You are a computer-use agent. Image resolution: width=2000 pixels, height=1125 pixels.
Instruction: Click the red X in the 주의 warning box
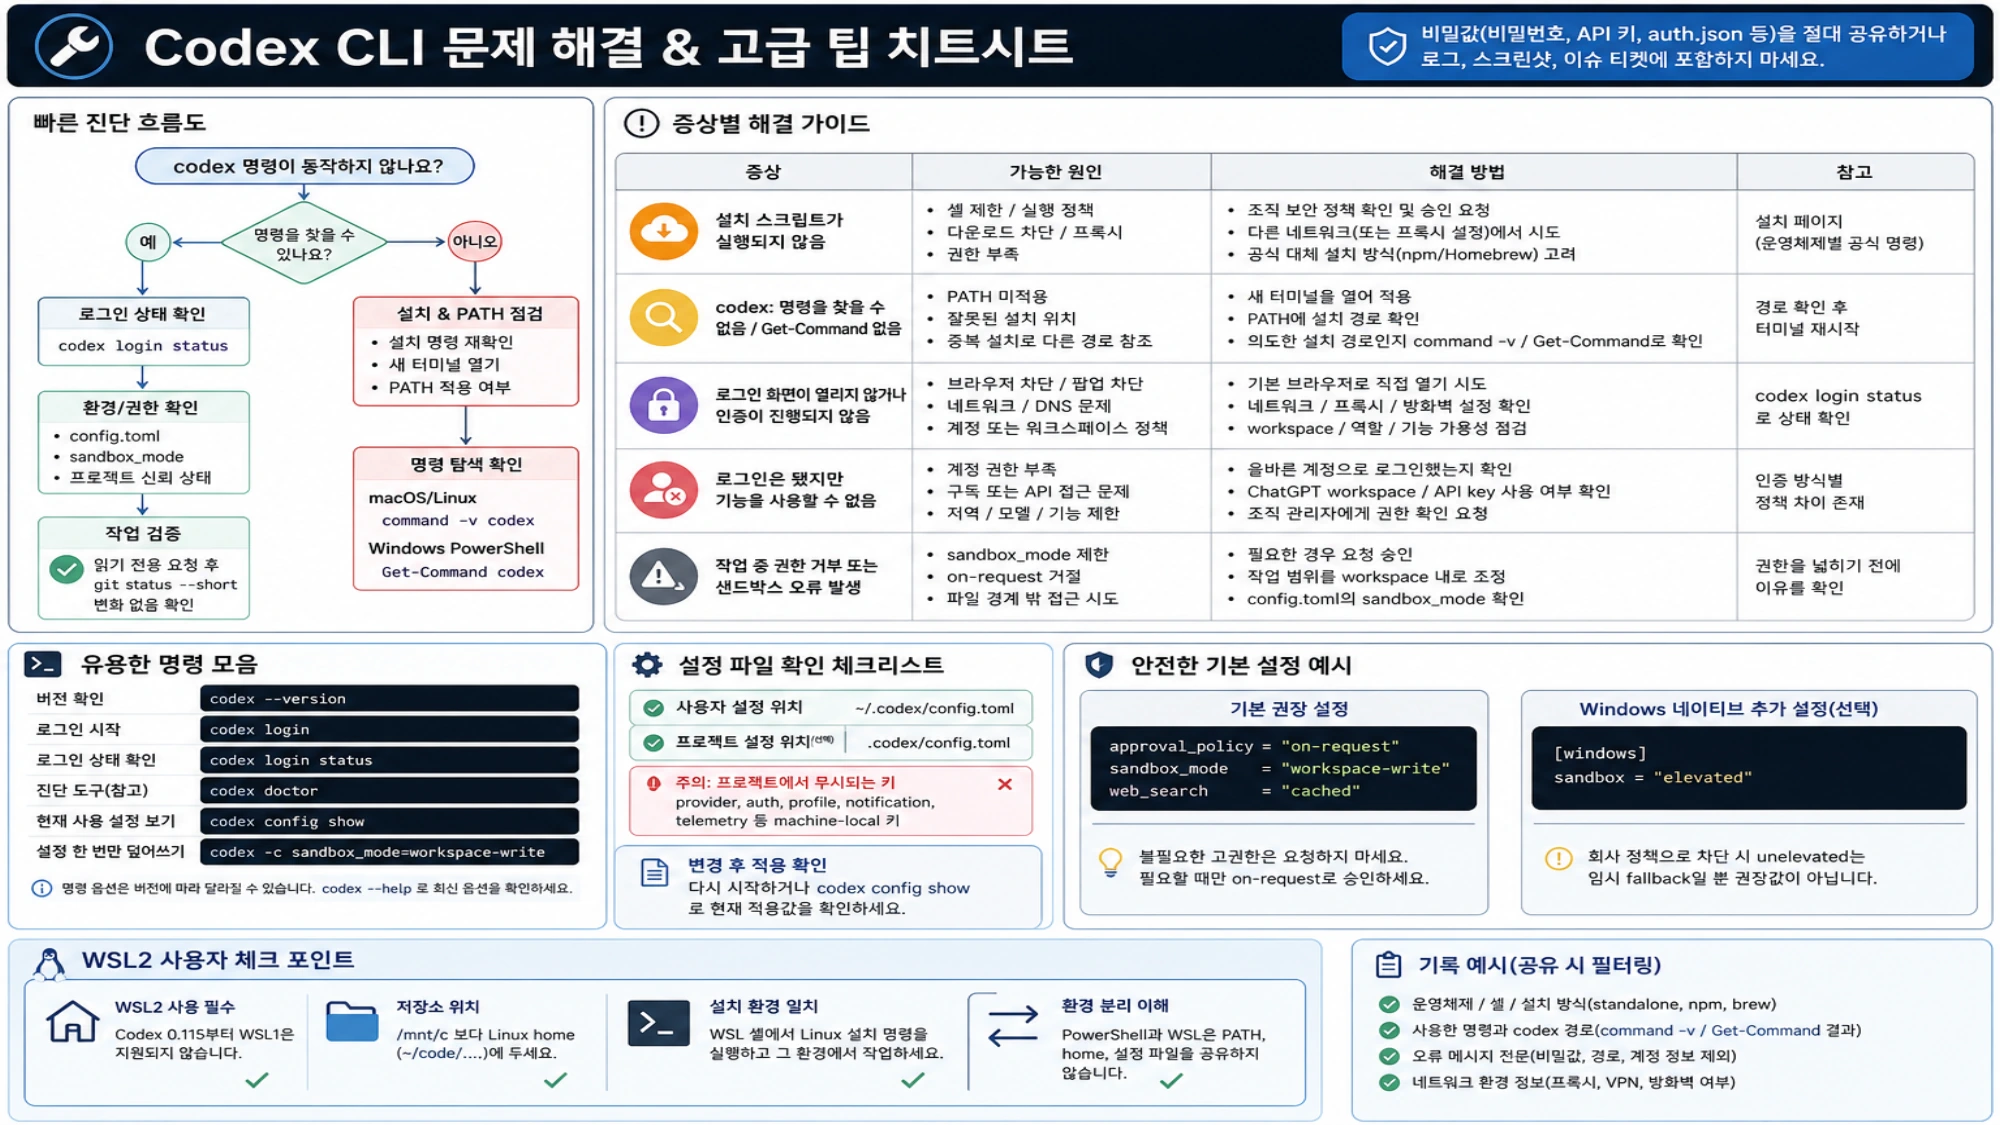pos(1005,784)
